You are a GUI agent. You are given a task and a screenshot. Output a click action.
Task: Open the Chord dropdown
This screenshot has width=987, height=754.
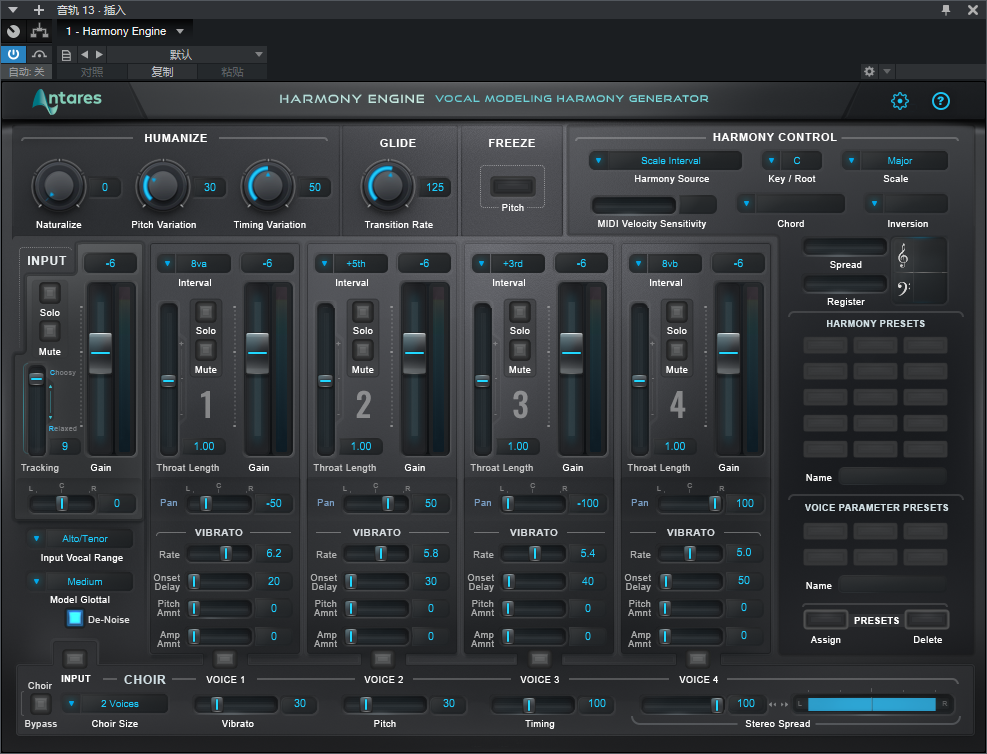tap(791, 204)
